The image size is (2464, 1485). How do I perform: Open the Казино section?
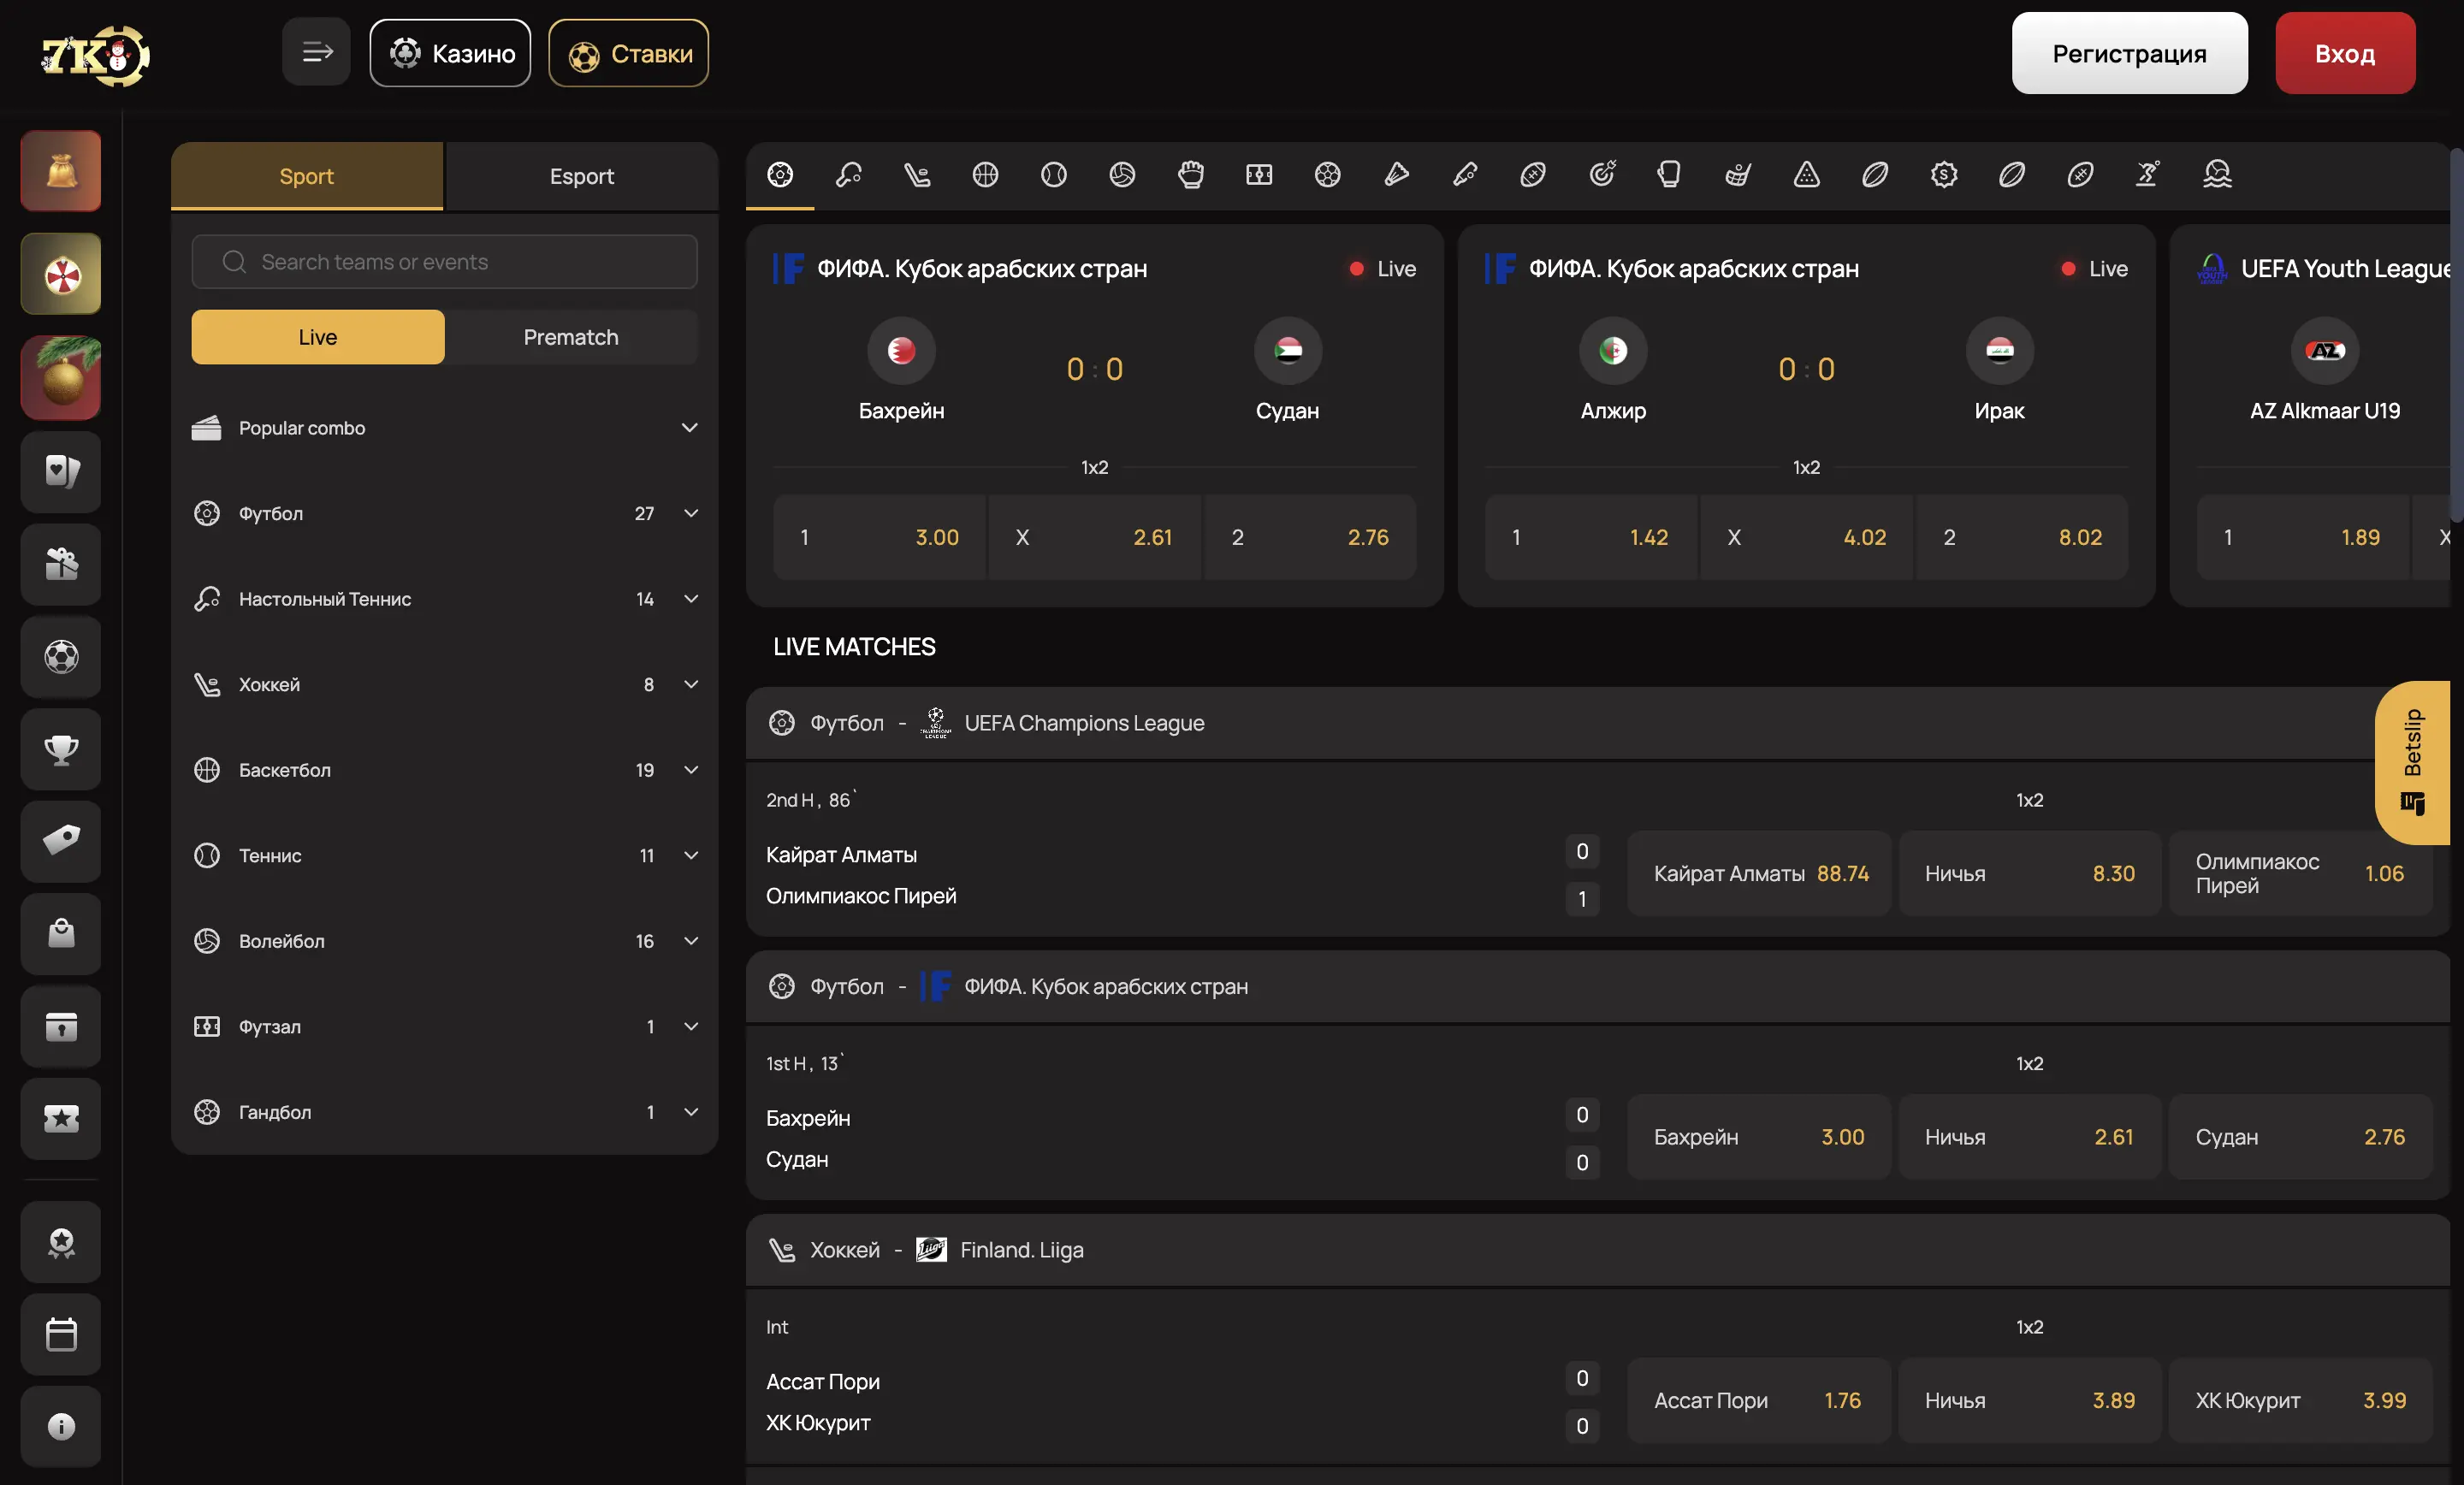tap(450, 53)
